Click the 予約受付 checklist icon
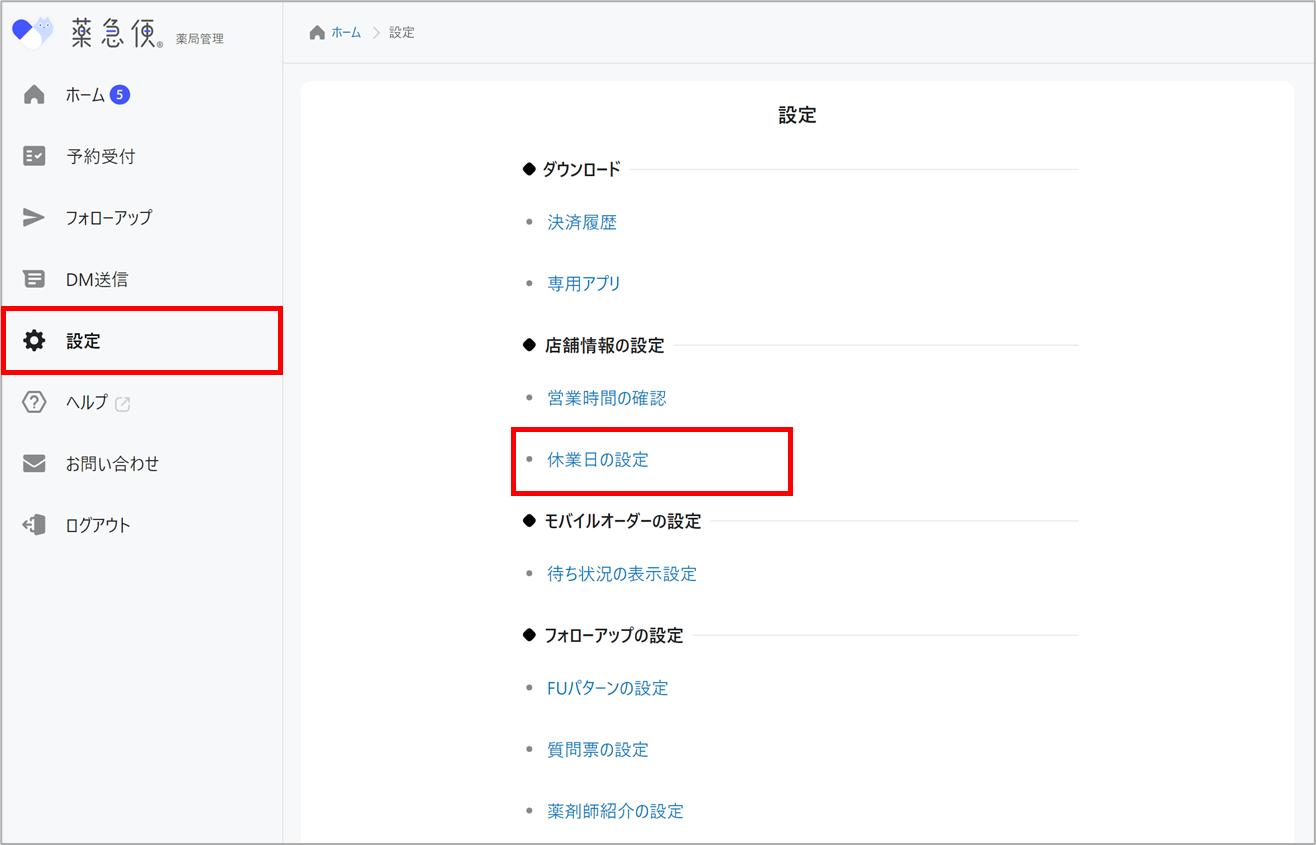The image size is (1316, 845). (x=34, y=156)
